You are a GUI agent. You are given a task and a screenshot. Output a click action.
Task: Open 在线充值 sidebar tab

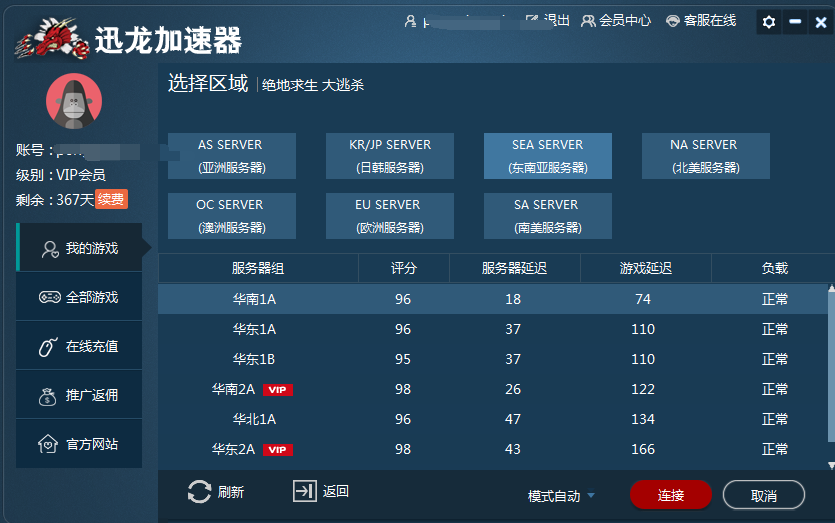click(79, 346)
